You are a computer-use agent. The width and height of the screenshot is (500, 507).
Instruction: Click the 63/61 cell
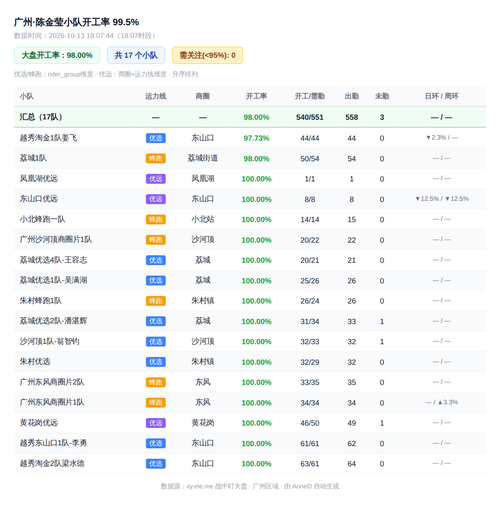310,464
